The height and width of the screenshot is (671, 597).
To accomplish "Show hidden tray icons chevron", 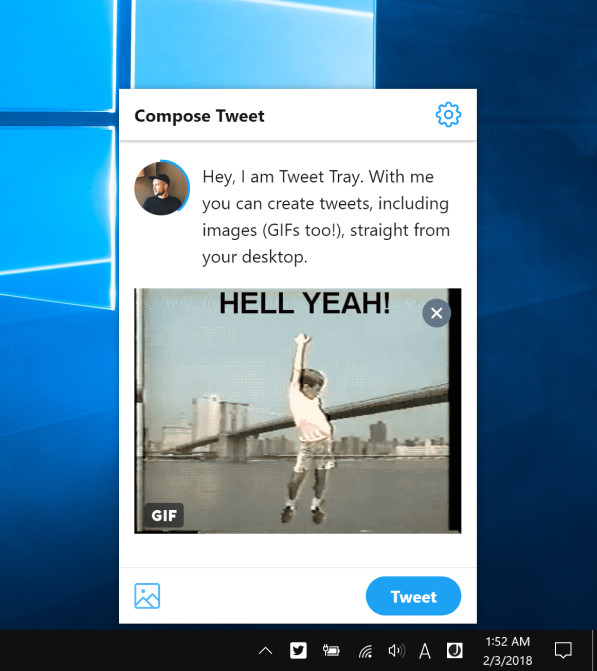I will tap(266, 651).
